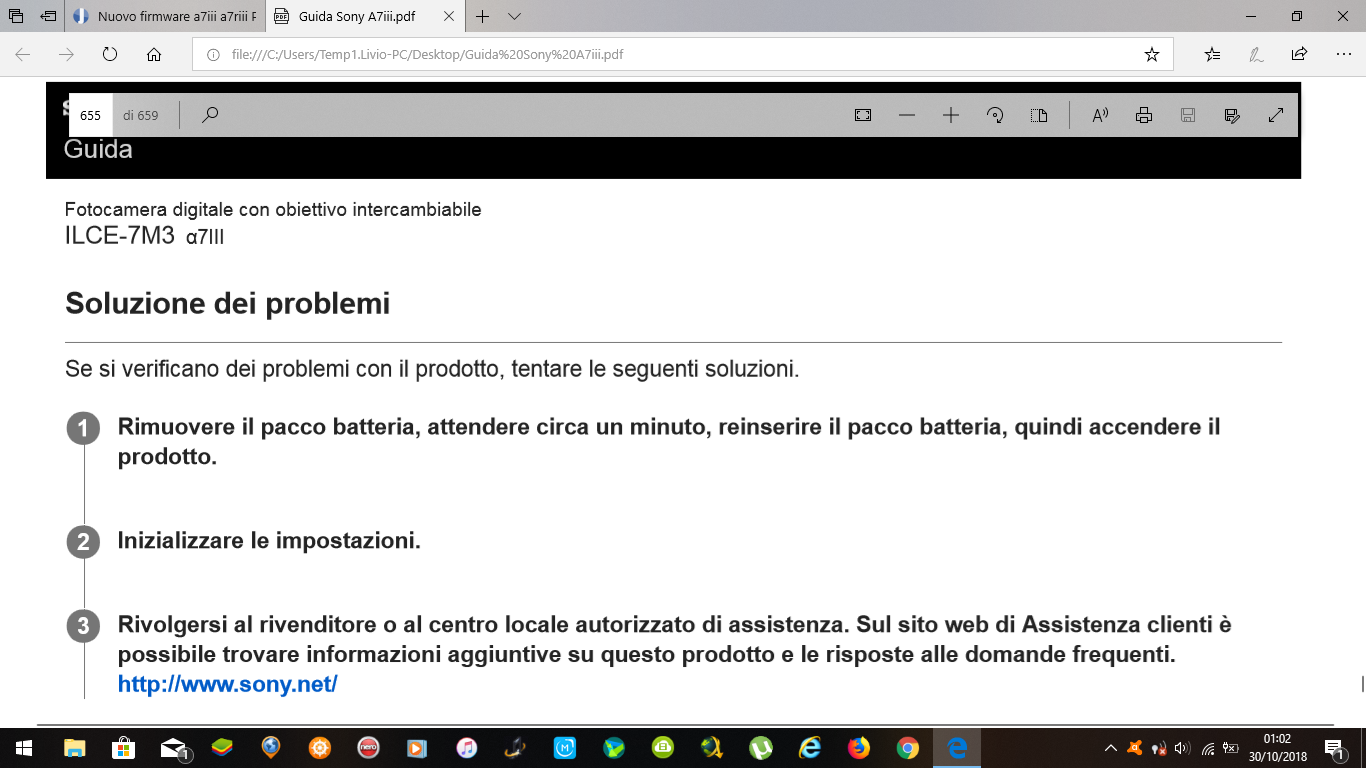
Task: Start Read aloud for the PDF
Action: click(x=1100, y=115)
